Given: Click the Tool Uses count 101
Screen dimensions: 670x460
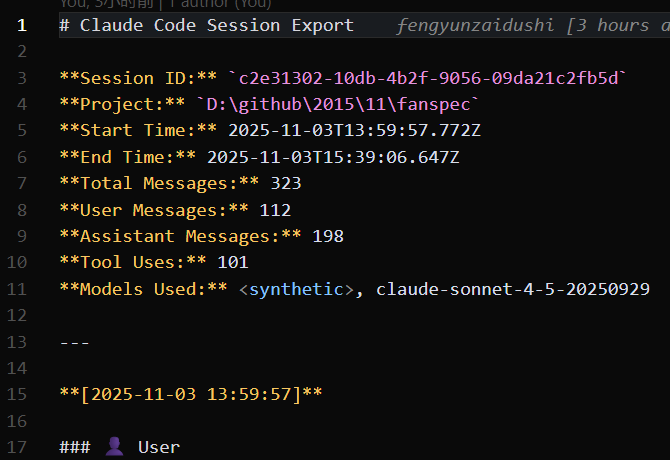Looking at the screenshot, I should [232, 262].
